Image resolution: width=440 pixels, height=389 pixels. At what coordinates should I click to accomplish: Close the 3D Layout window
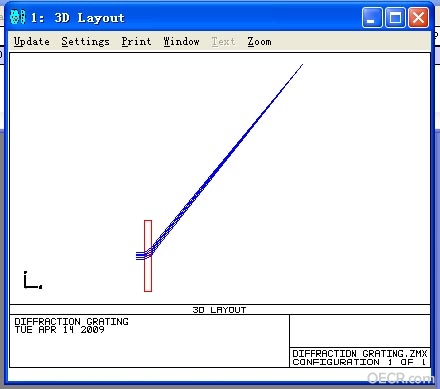click(418, 17)
